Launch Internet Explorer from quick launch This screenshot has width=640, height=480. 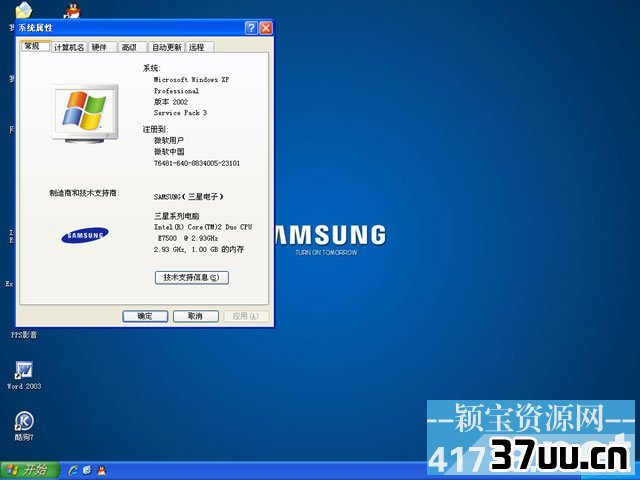[x=73, y=471]
